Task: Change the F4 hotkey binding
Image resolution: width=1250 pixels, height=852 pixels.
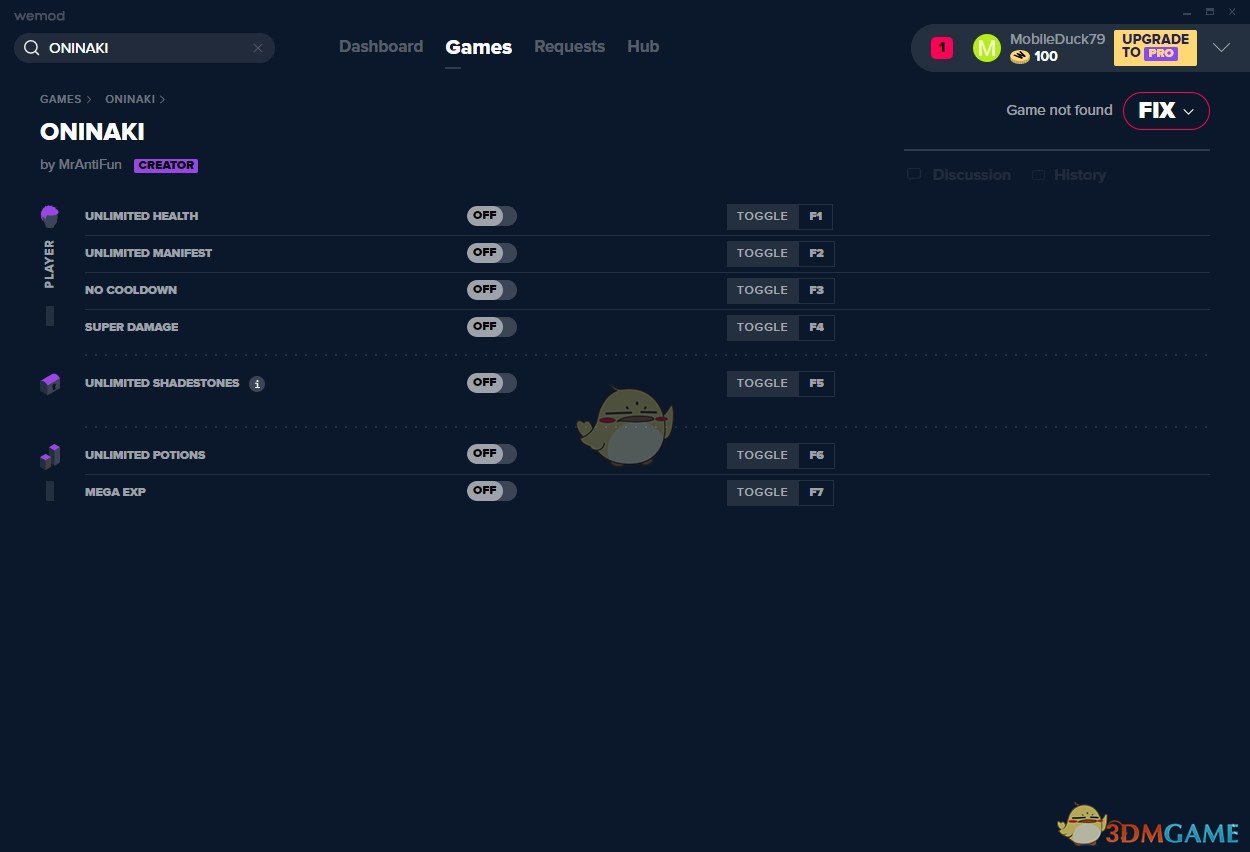Action: pyautogui.click(x=816, y=327)
